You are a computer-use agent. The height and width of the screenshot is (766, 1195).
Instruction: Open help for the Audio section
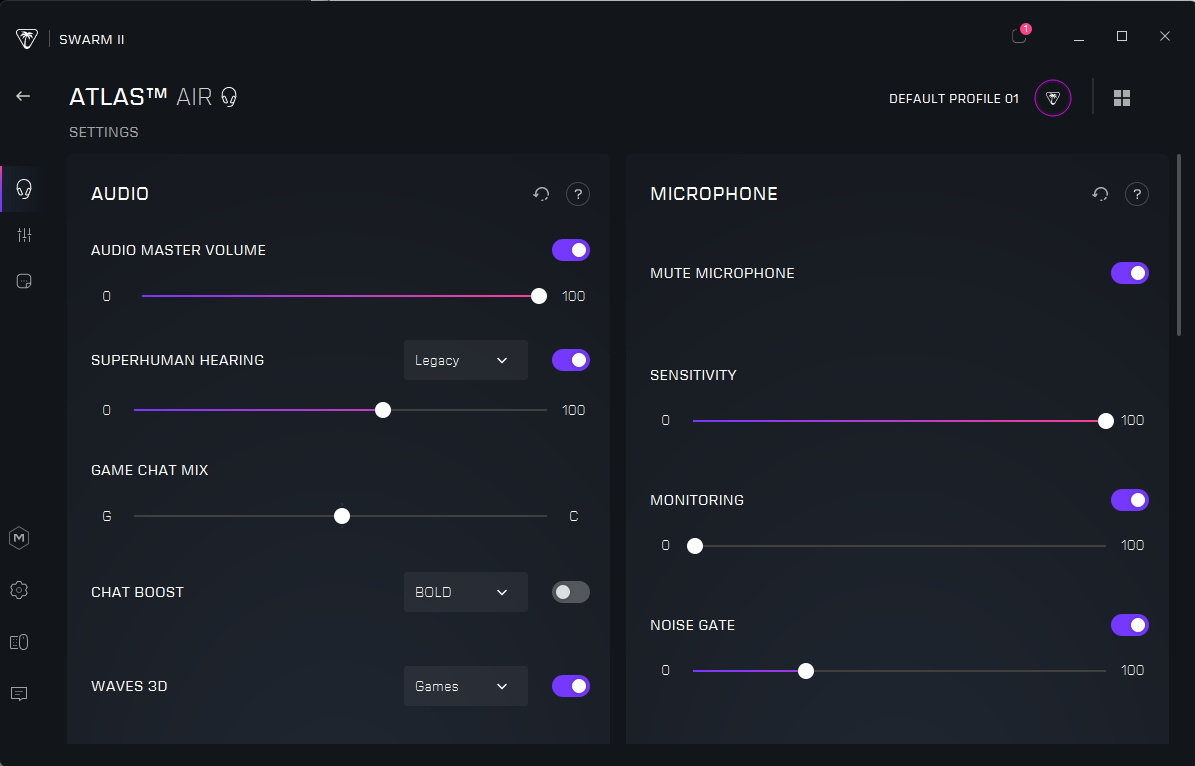pyautogui.click(x=578, y=194)
